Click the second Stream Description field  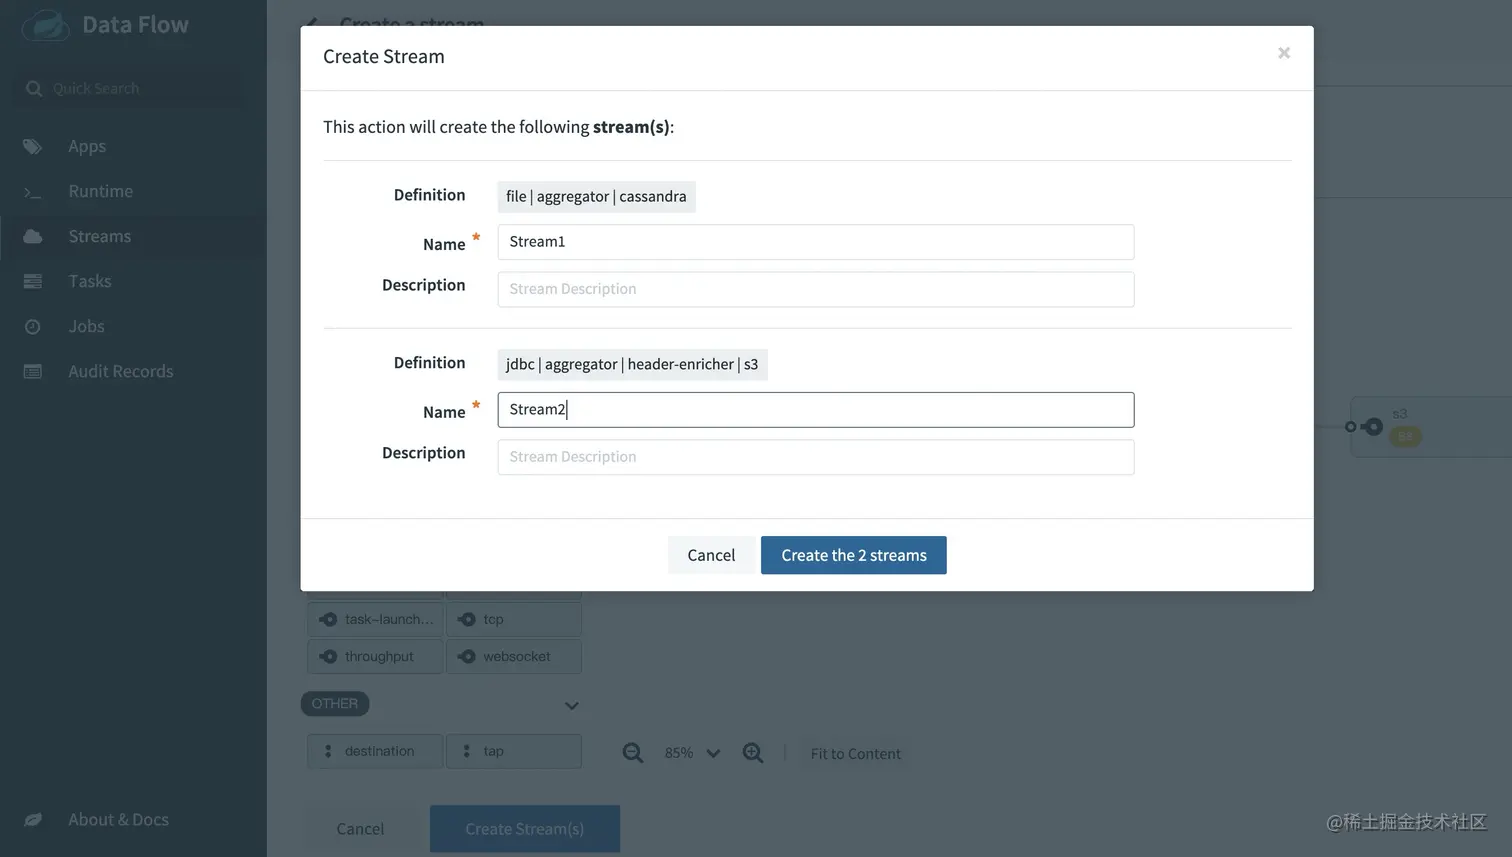pos(816,457)
